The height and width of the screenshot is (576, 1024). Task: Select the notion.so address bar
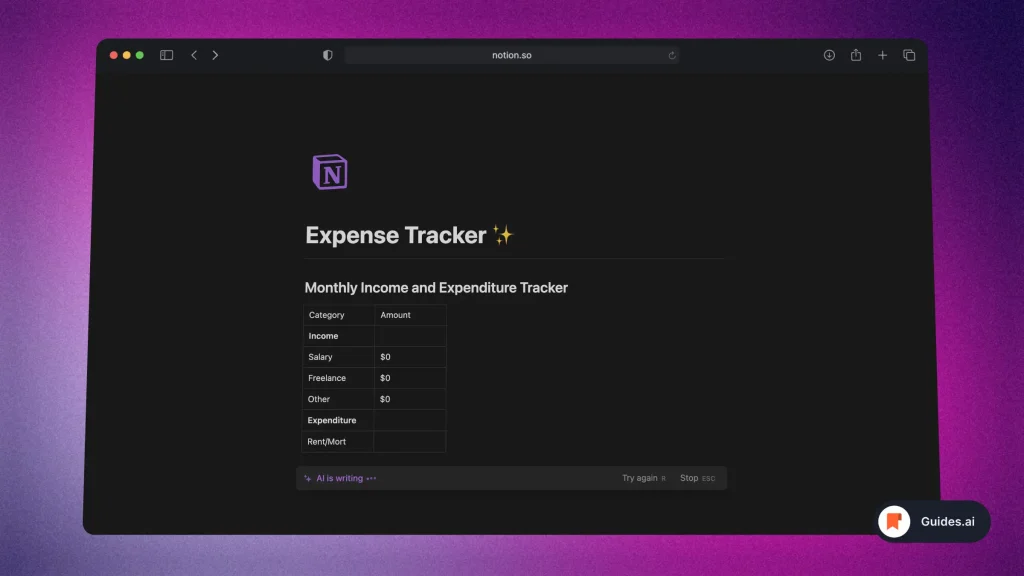pos(512,55)
